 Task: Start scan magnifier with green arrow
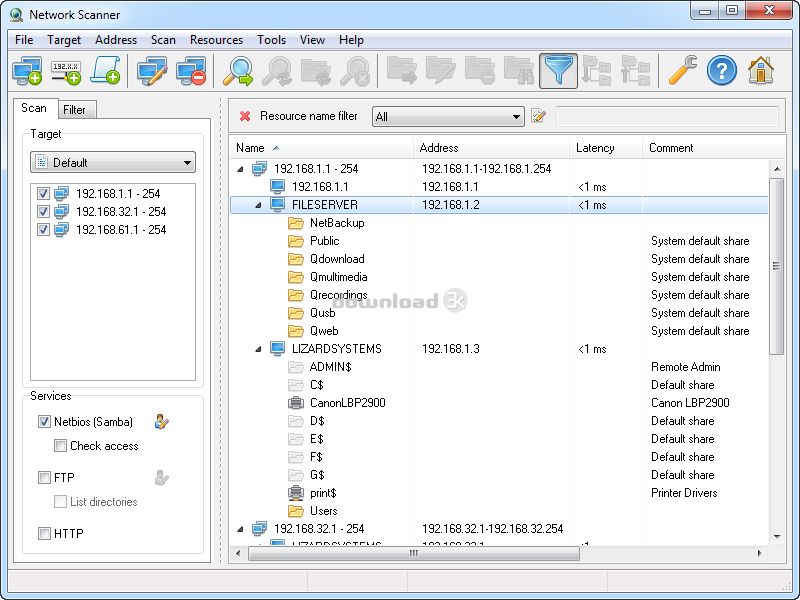coord(238,71)
